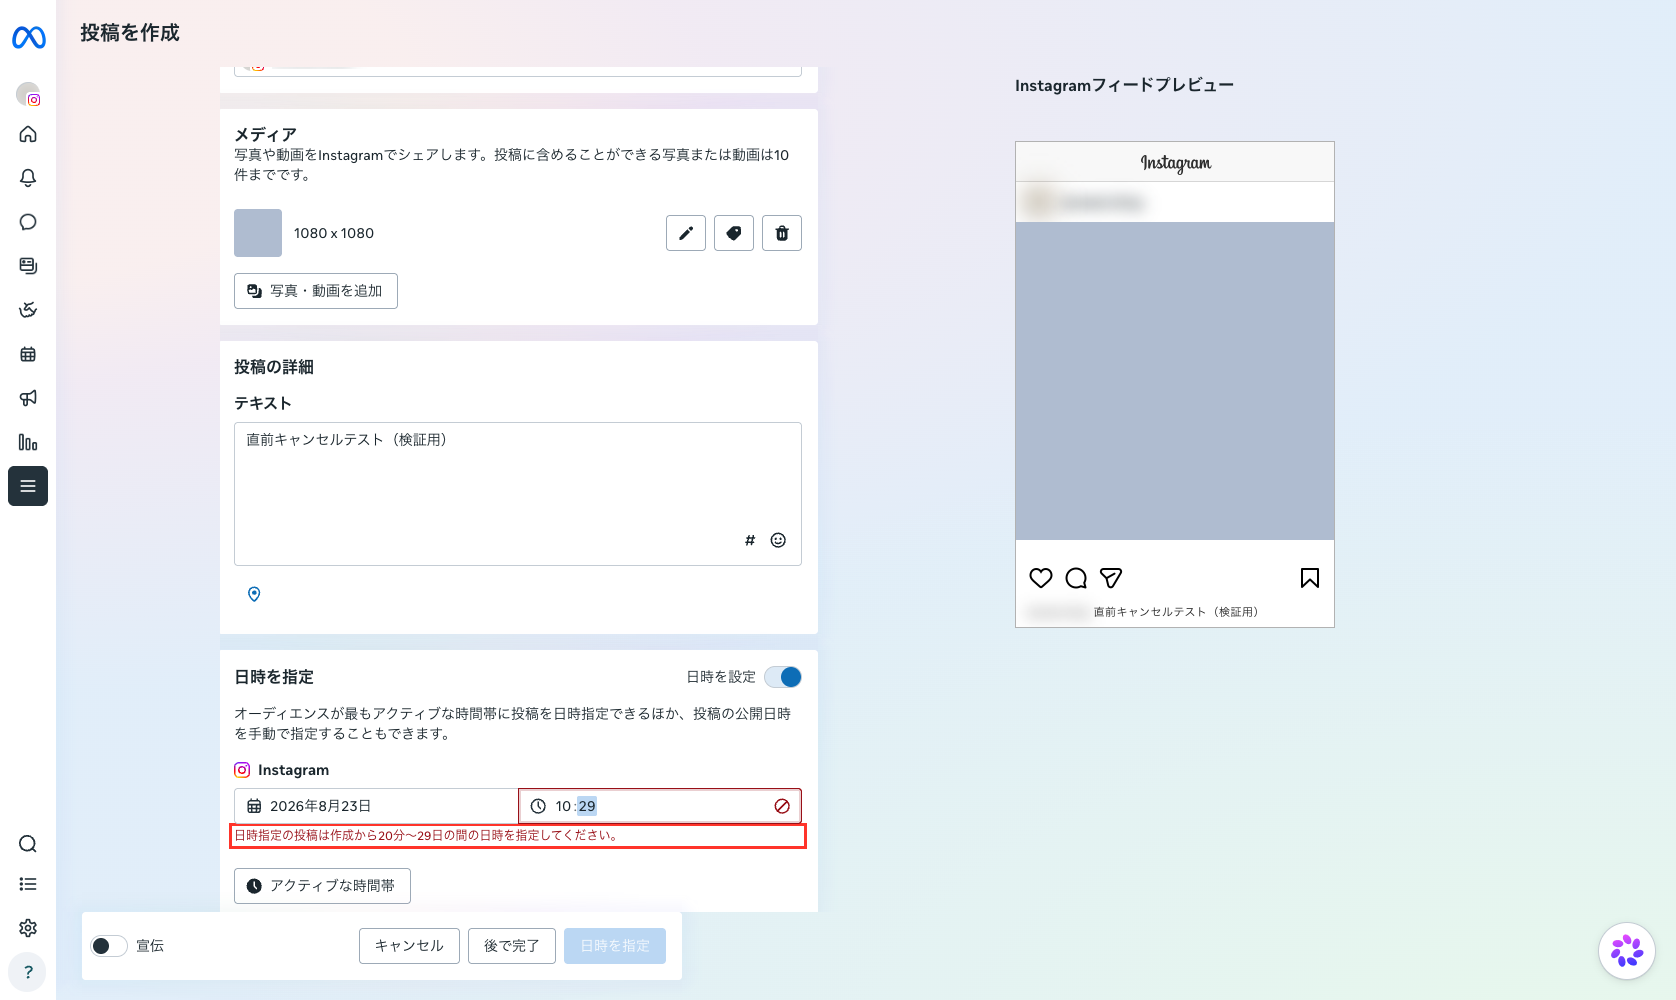Image resolution: width=1676 pixels, height=1000 pixels.
Task: Turn off the 日時を設定 toggle
Action: coord(783,677)
